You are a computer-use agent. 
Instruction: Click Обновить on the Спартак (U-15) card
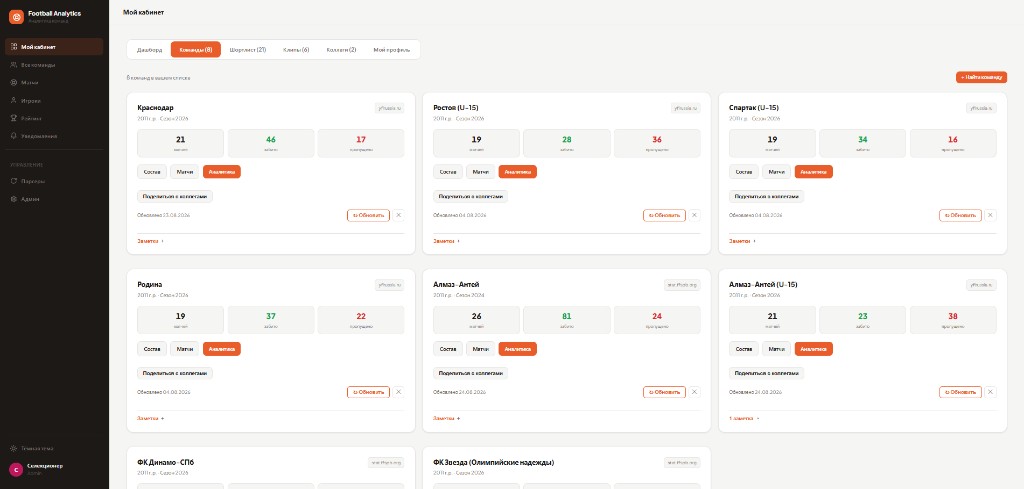pos(960,215)
